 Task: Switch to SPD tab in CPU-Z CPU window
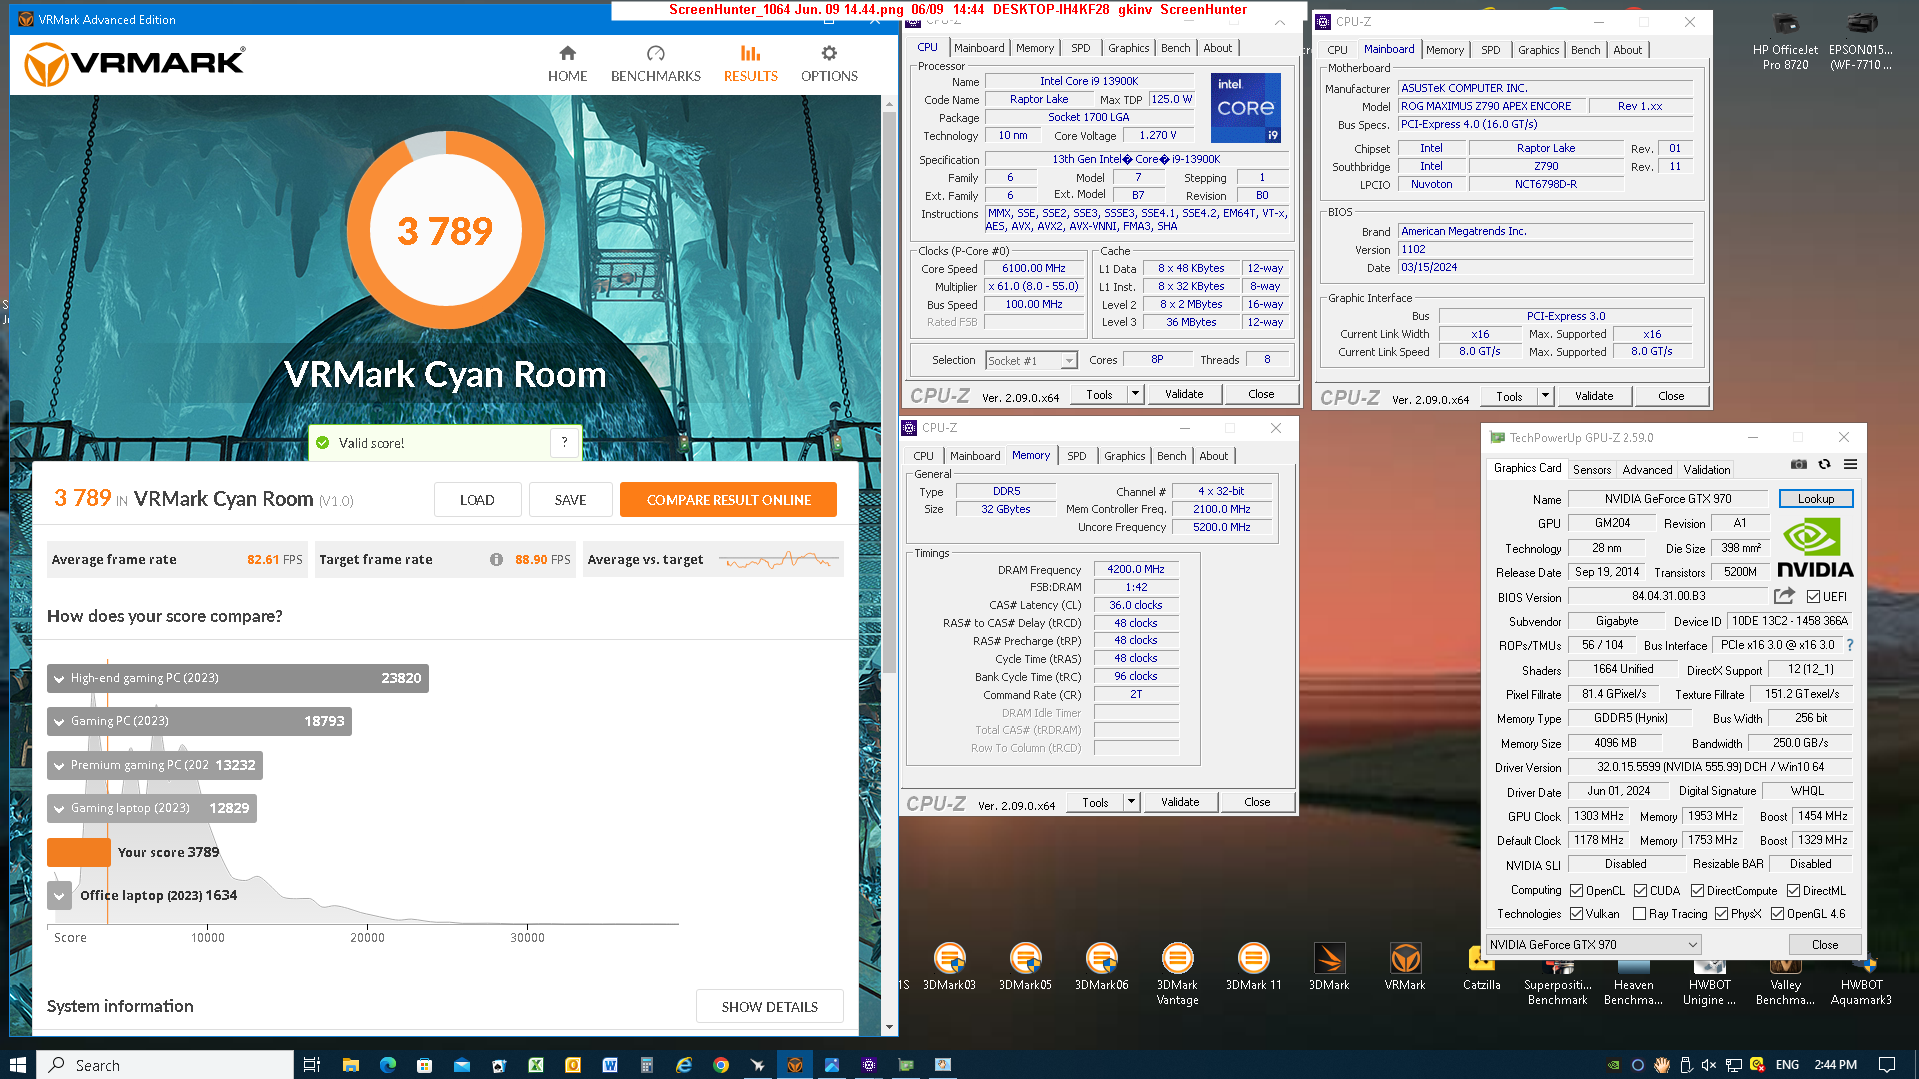[x=1081, y=48]
